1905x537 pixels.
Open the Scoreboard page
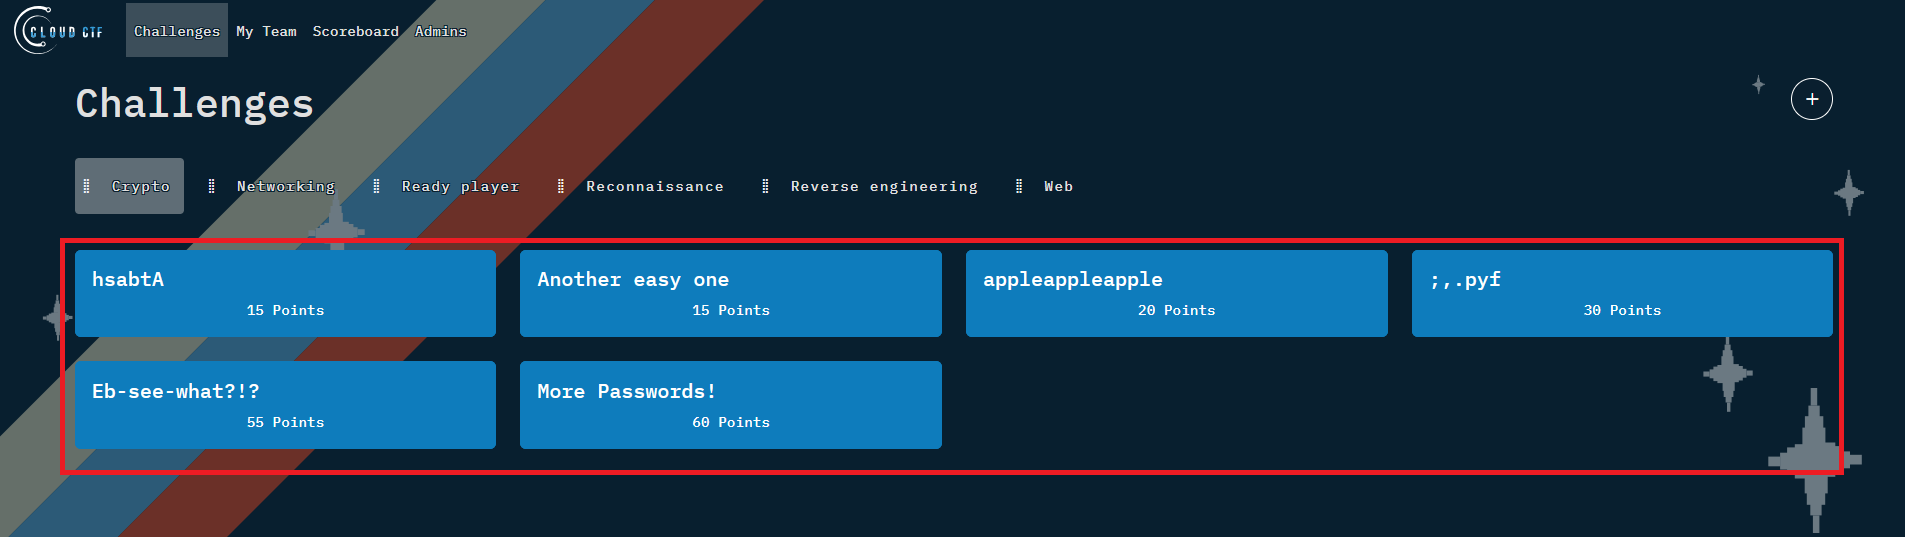[x=356, y=31]
